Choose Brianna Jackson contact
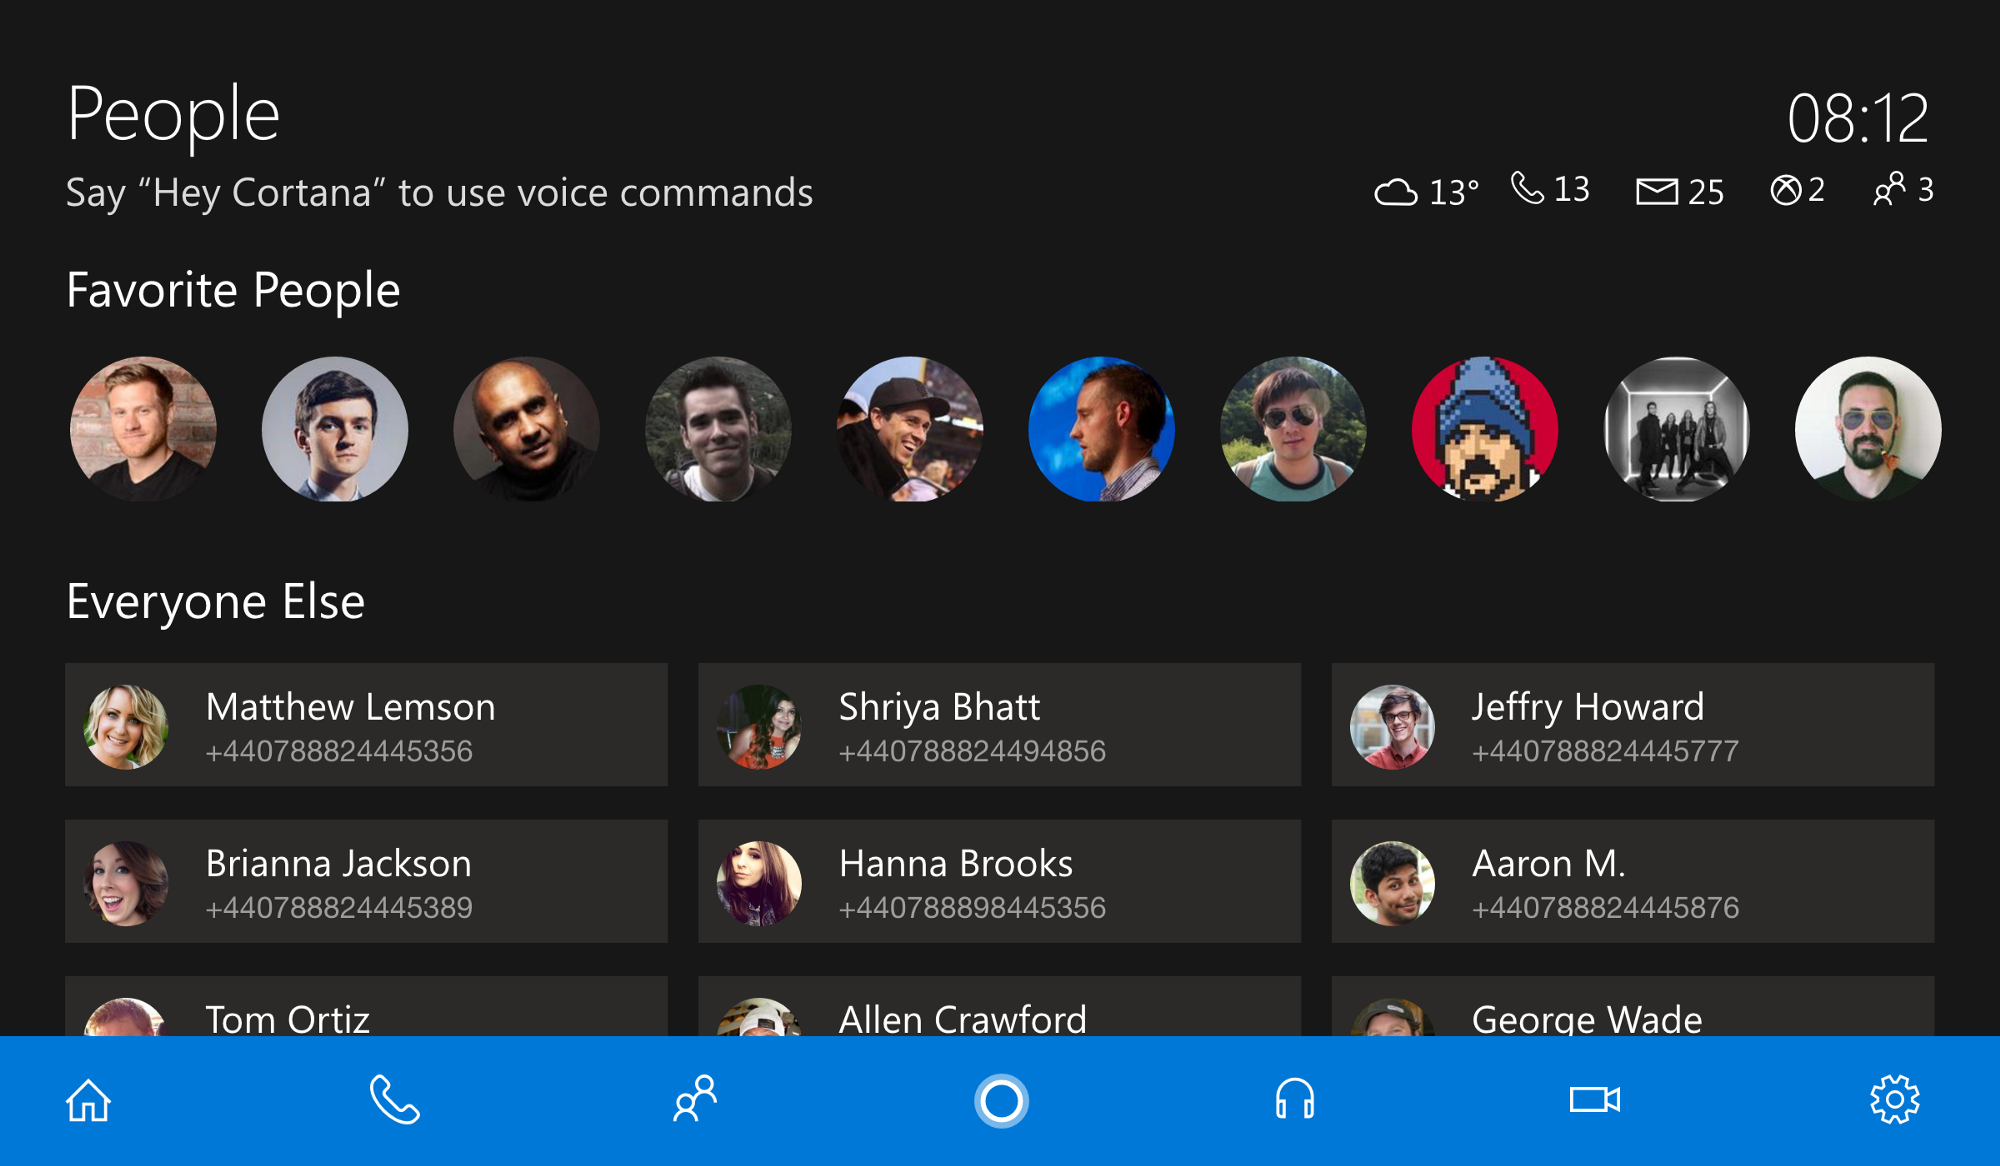 pyautogui.click(x=366, y=881)
